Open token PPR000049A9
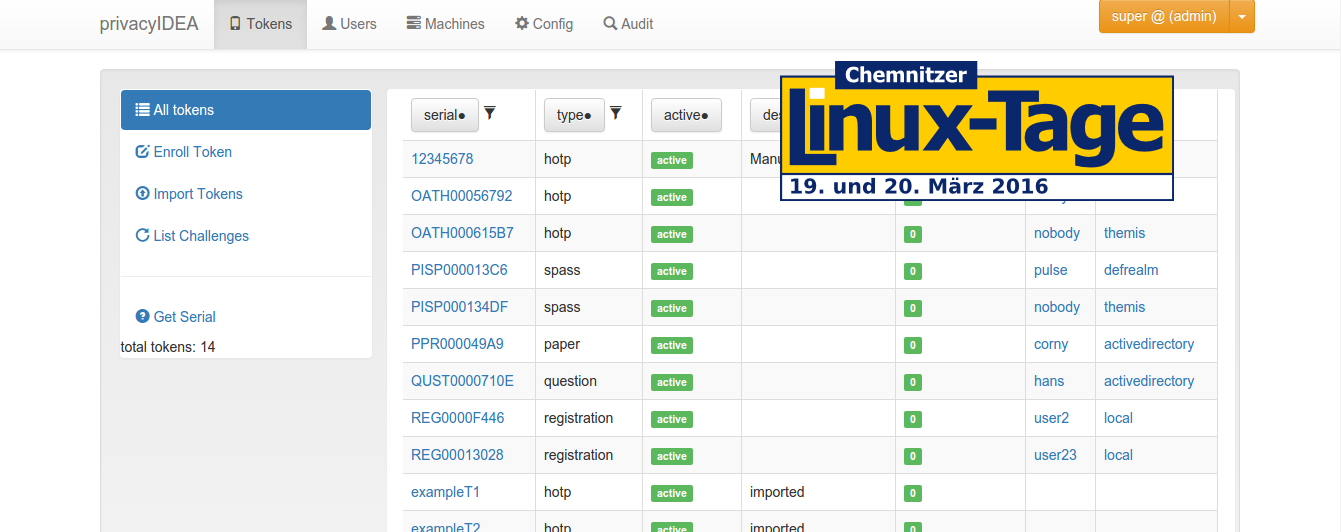The image size is (1341, 532). [x=457, y=344]
